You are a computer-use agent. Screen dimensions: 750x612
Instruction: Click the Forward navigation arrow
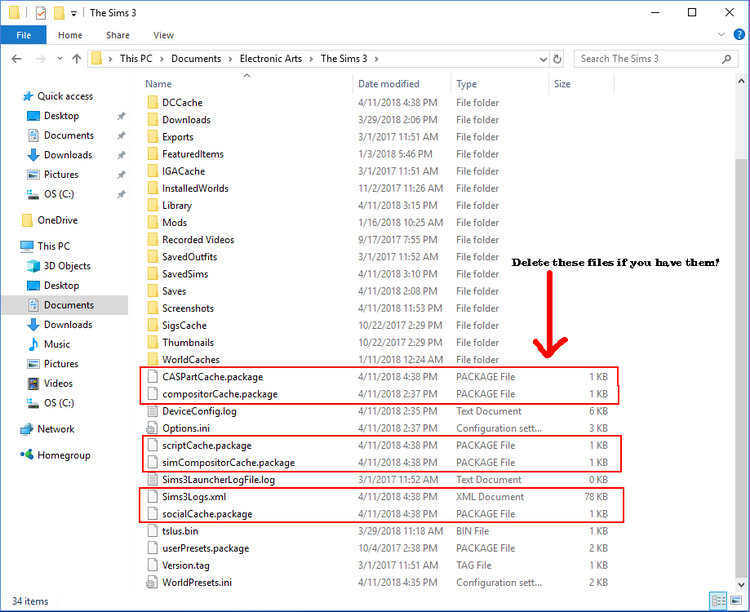pos(41,59)
